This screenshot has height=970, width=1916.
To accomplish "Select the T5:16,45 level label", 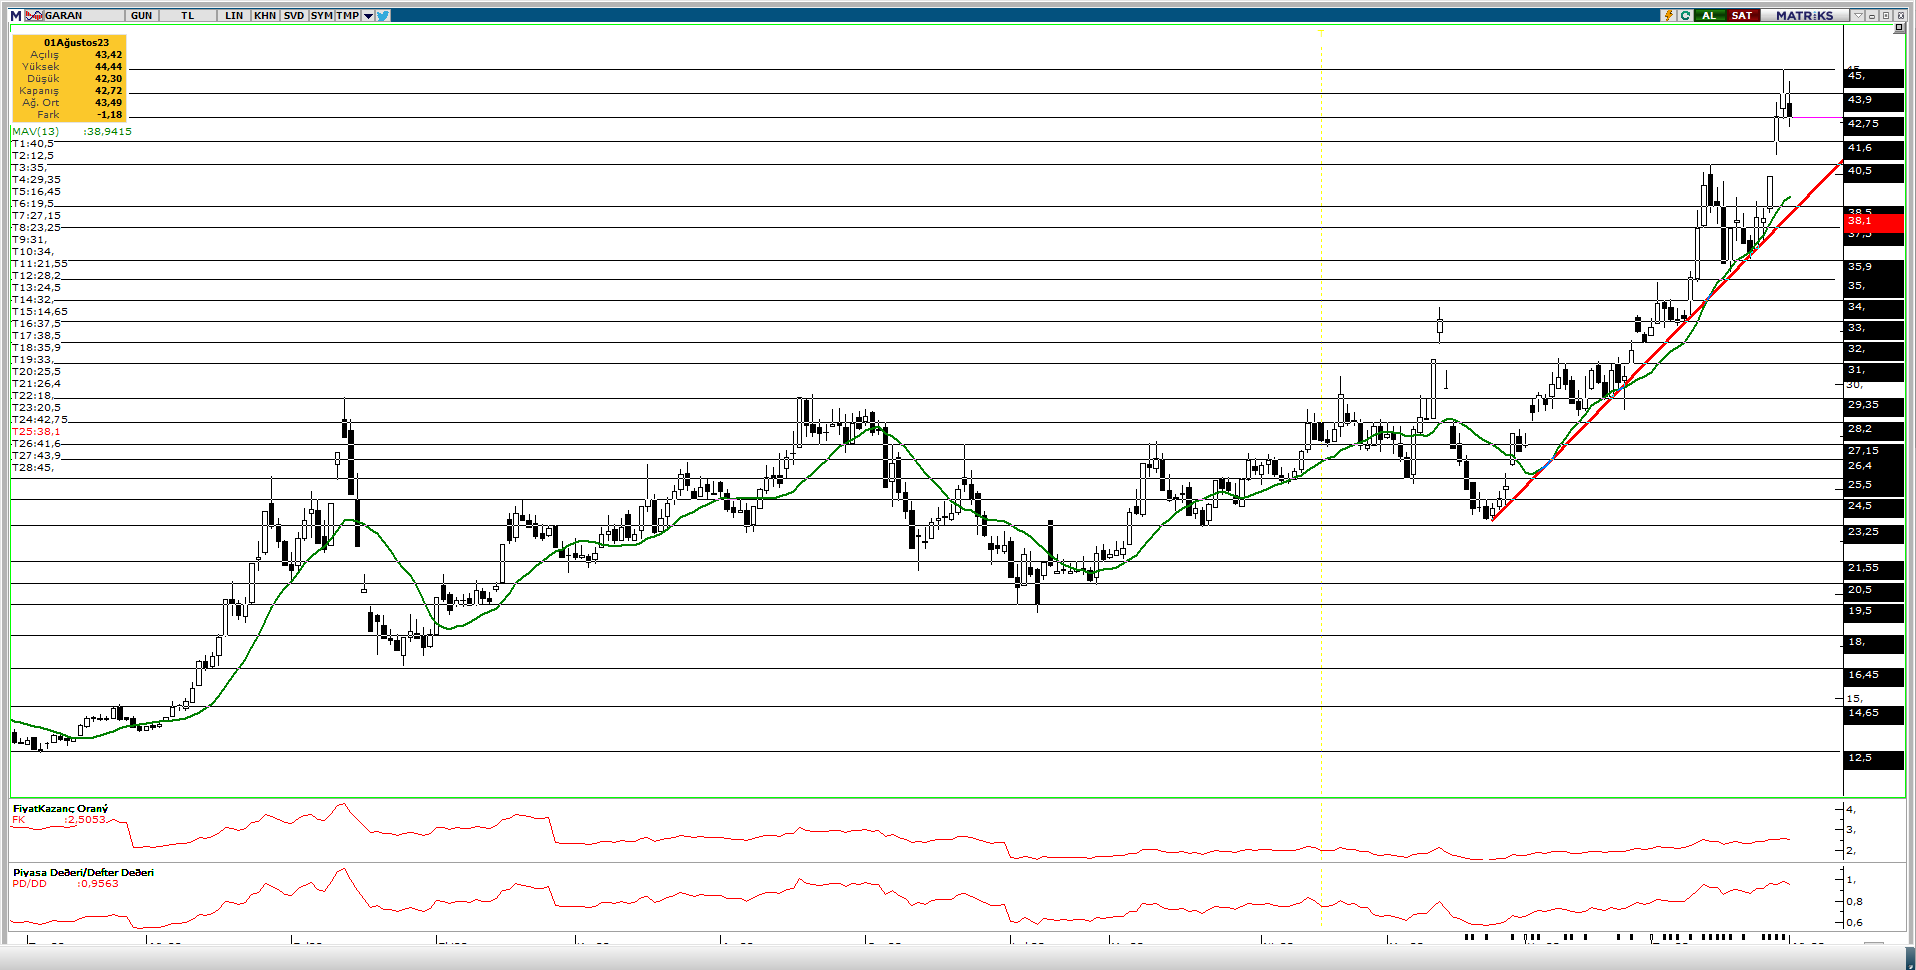I will [36, 192].
